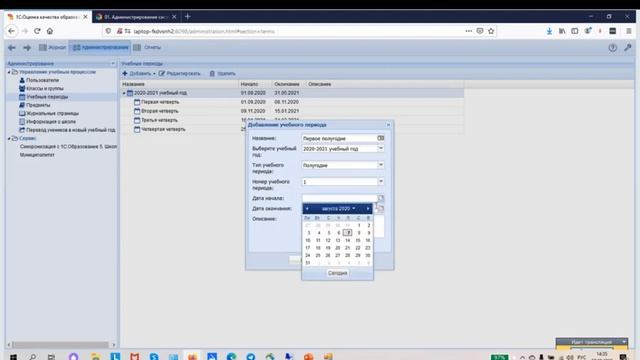This screenshot has height=360, width=640.
Task: Click the sidebar horizontal scrollbar
Action: tap(61, 345)
